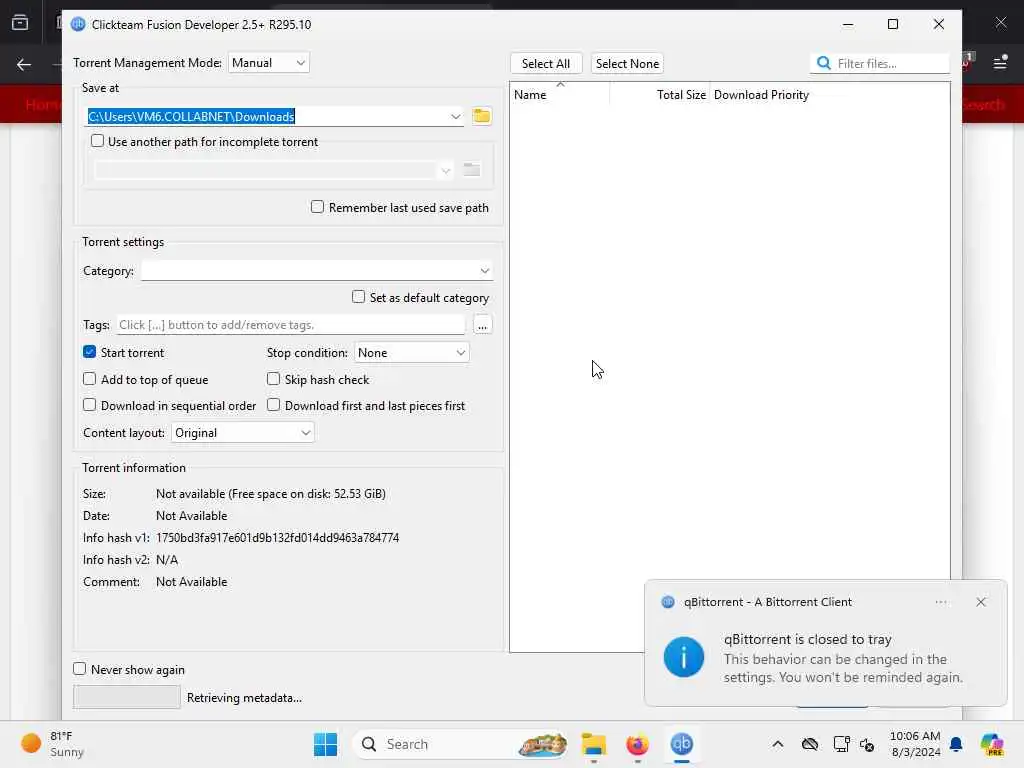Enable Download first and last pieces first
1024x768 pixels.
point(274,405)
